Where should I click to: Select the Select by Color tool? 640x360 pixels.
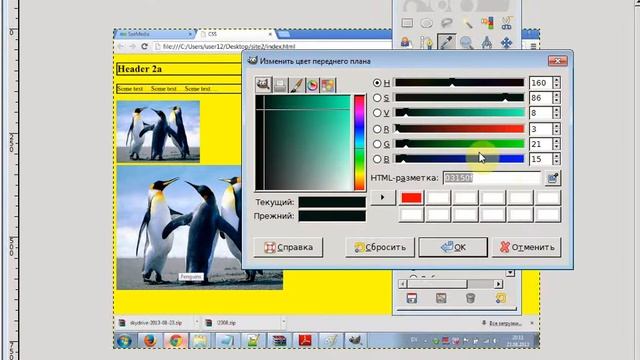pyautogui.click(x=487, y=23)
